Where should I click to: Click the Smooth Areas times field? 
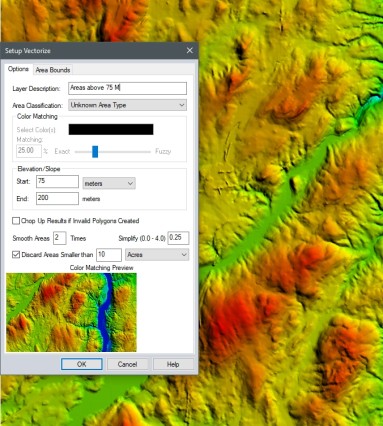coord(60,238)
